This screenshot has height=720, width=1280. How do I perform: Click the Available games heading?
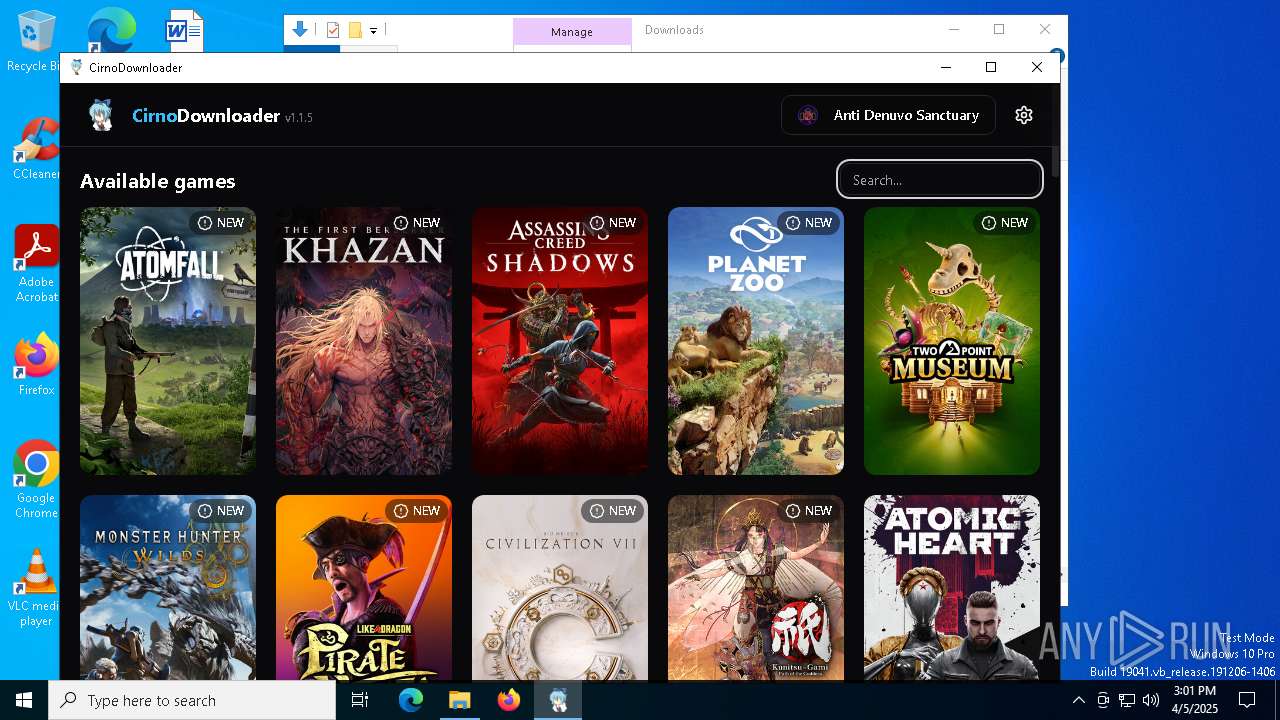tap(158, 181)
